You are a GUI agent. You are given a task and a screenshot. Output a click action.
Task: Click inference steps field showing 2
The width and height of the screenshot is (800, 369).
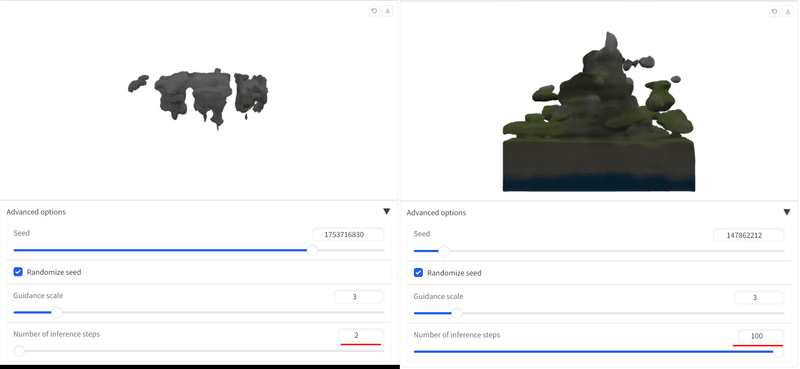[361, 335]
